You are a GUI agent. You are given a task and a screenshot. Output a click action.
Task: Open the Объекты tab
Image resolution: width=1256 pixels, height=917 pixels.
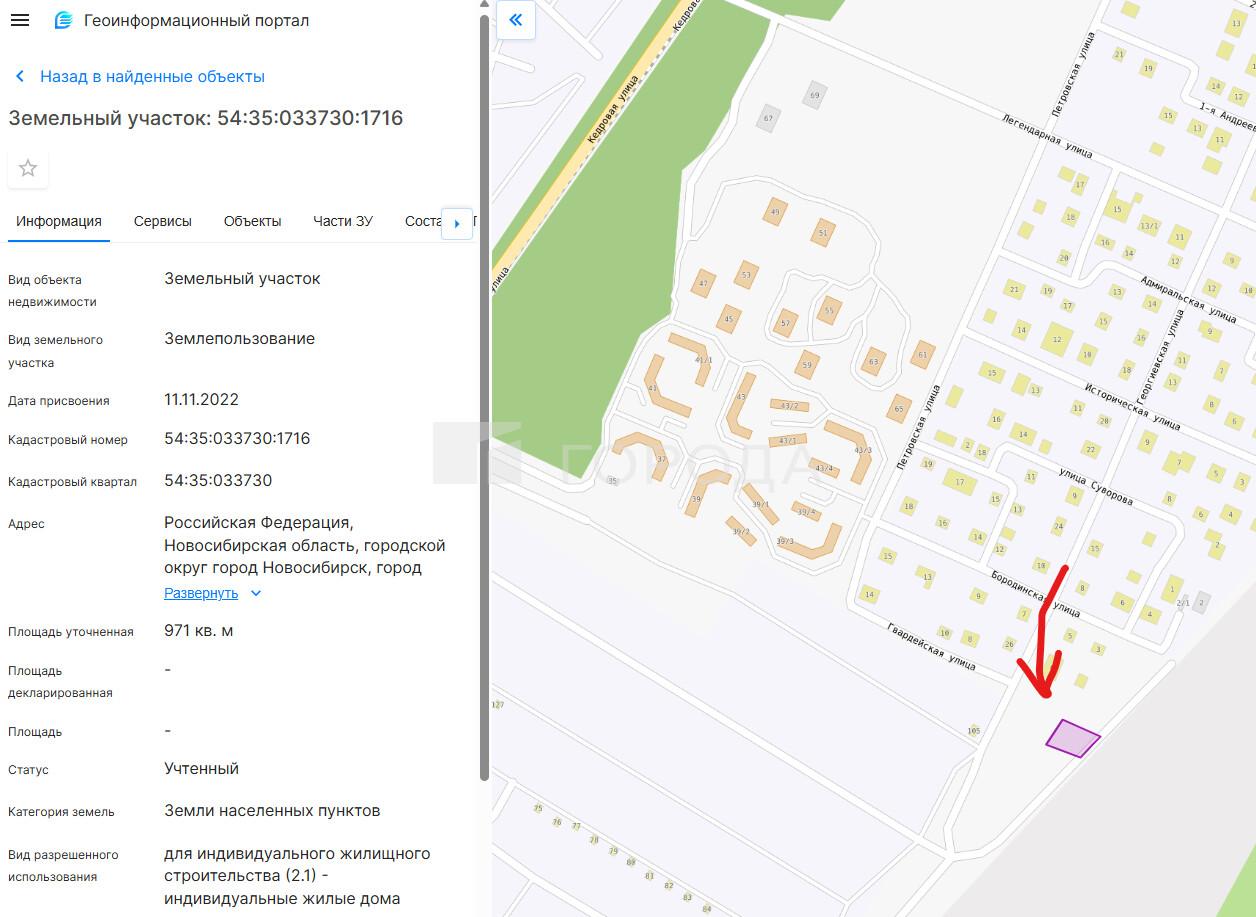[252, 221]
